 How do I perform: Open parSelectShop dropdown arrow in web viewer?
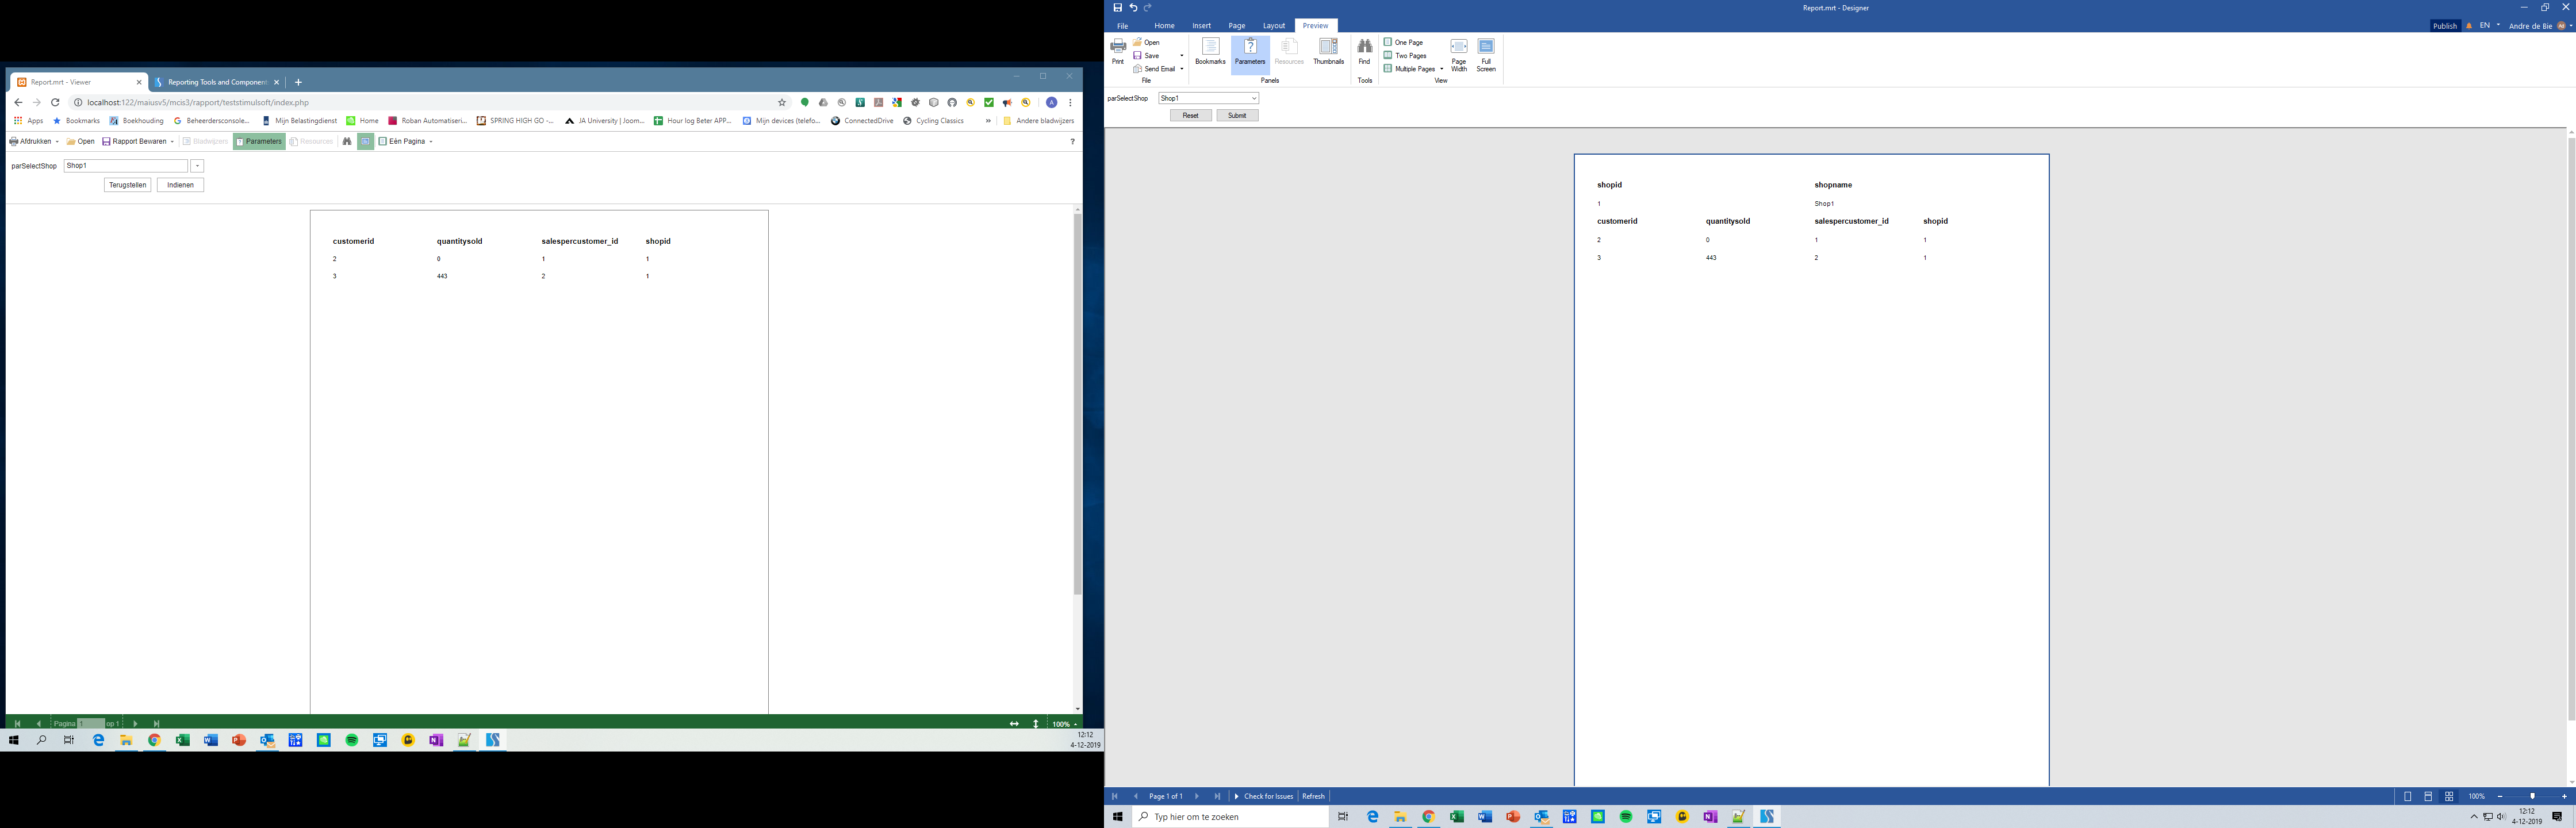point(198,166)
